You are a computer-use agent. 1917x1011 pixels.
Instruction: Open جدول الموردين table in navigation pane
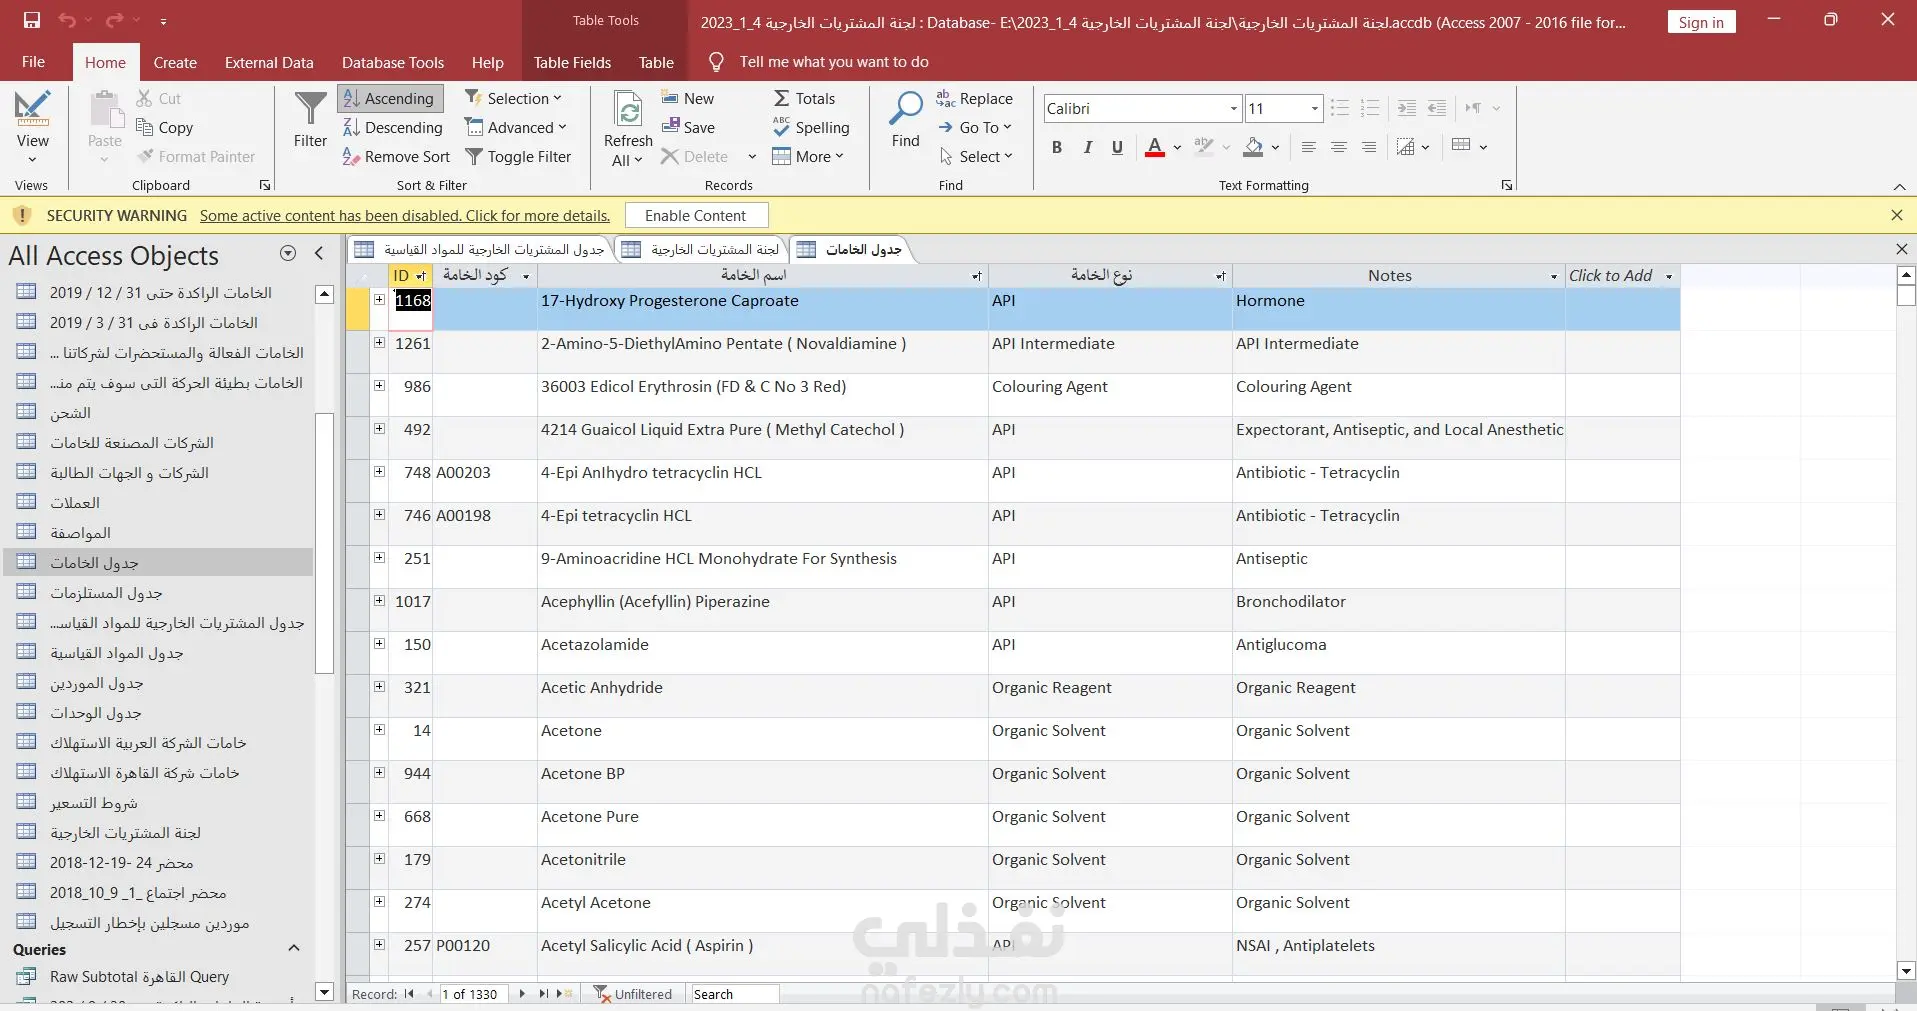[x=97, y=683]
